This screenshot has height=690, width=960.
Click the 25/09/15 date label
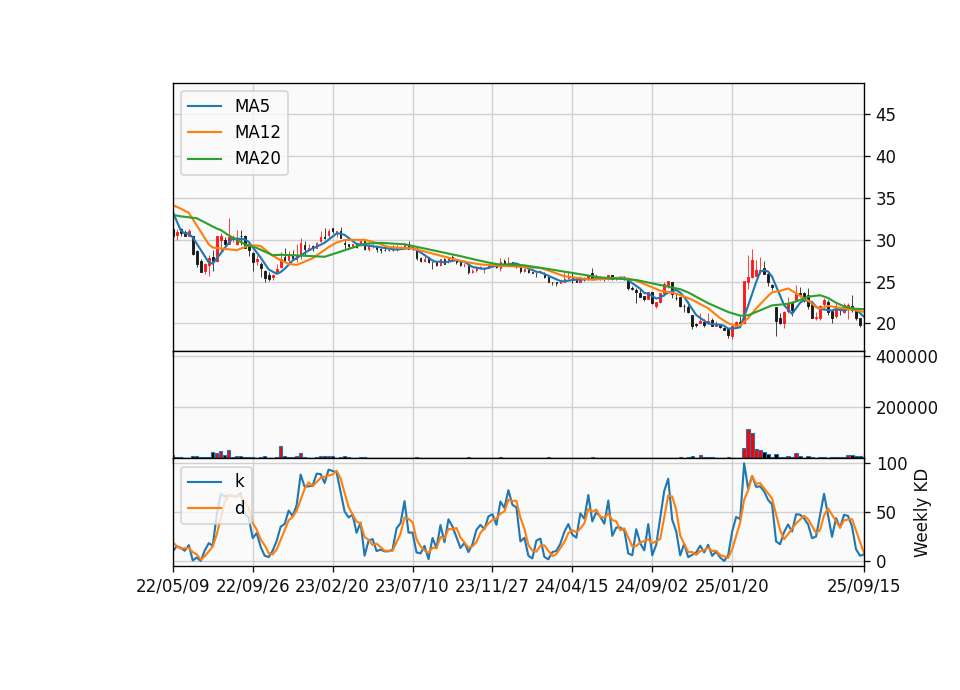[863, 587]
